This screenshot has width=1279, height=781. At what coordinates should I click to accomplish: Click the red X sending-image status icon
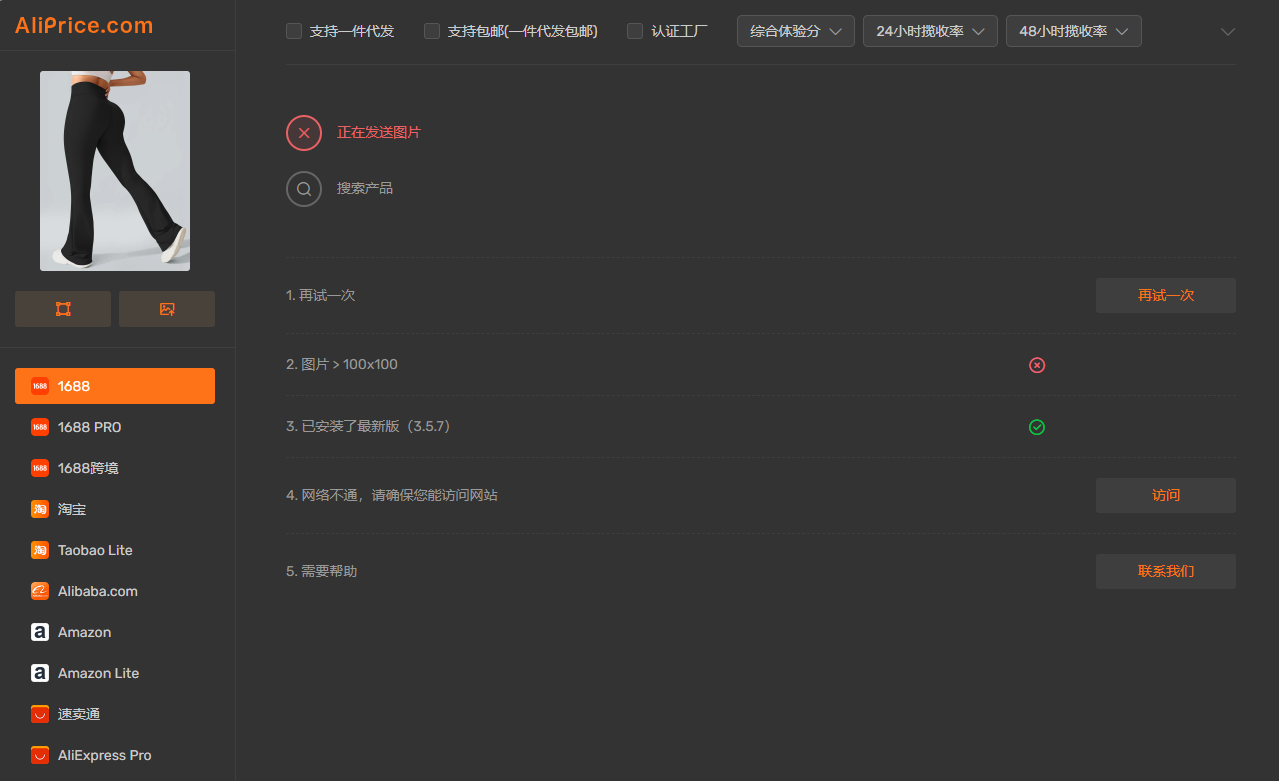pos(304,133)
